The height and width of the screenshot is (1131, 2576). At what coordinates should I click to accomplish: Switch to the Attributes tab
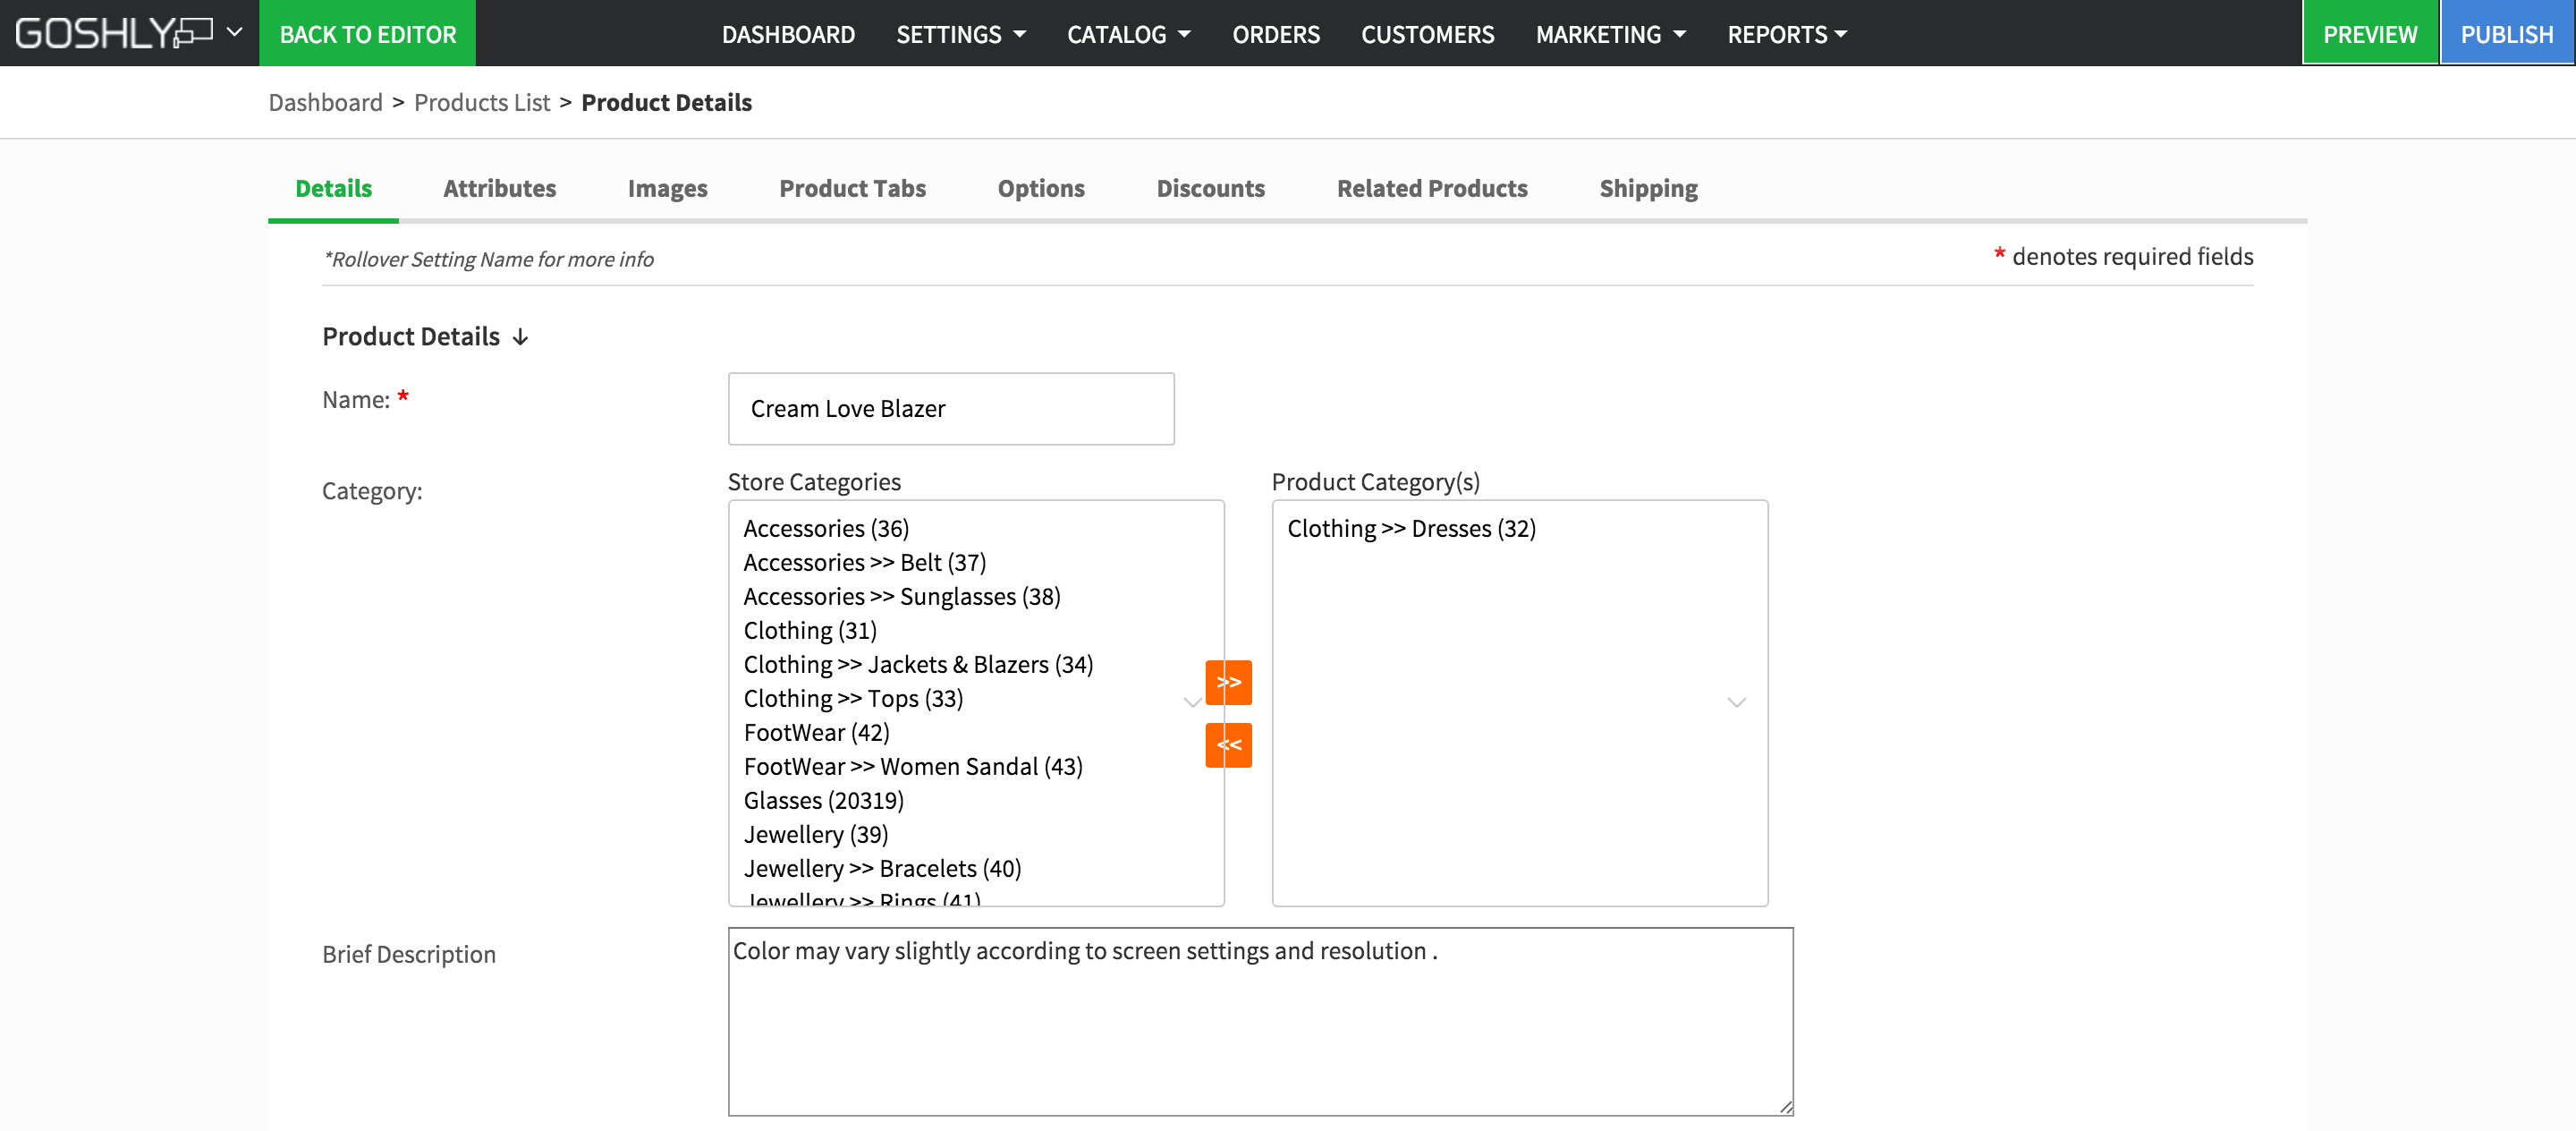(499, 188)
